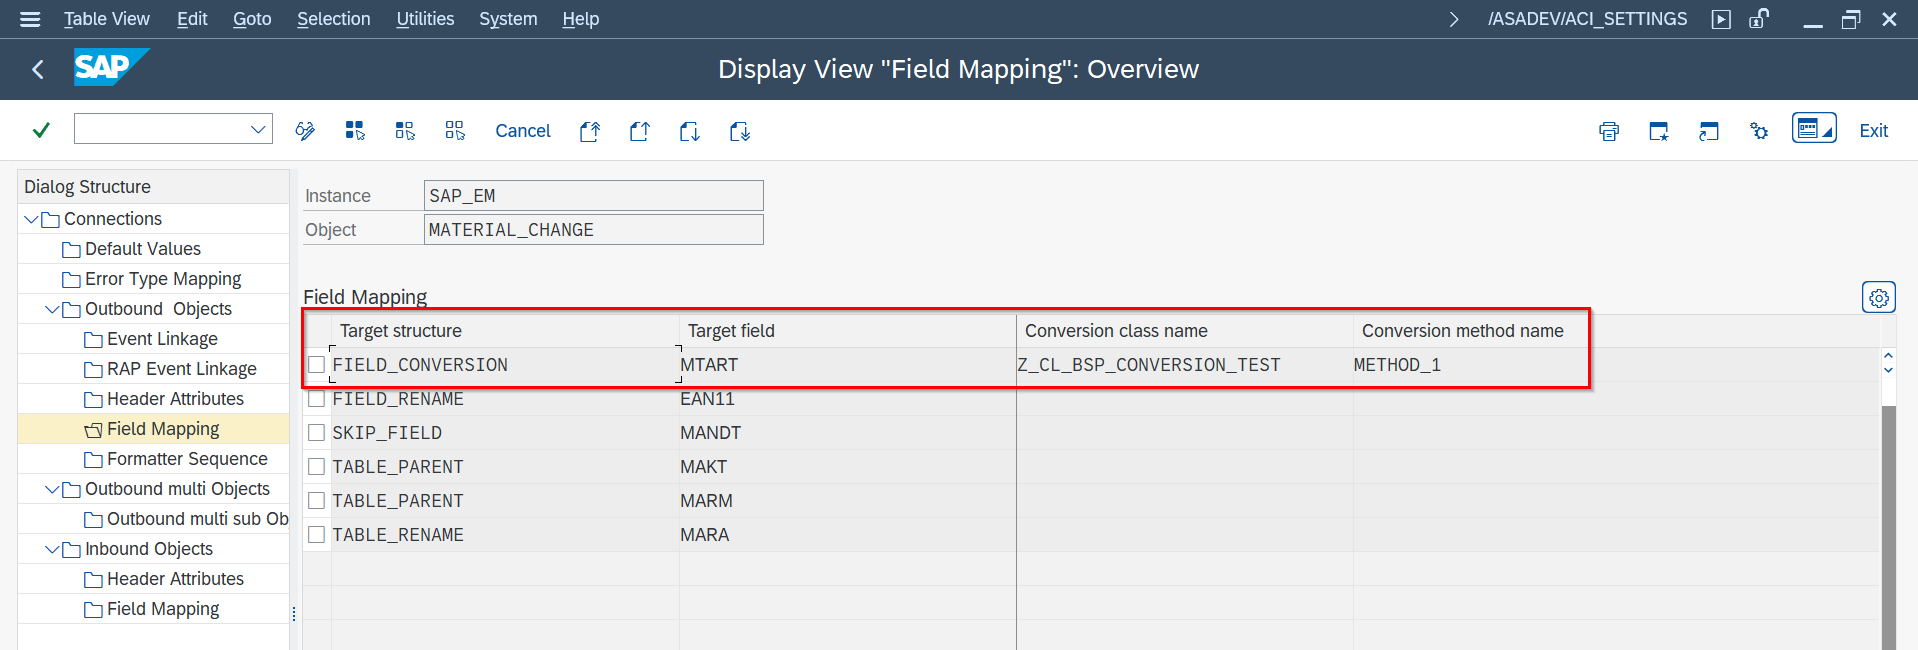The width and height of the screenshot is (1918, 650).
Task: Click the Object field MATERIAL_CHANGE
Action: (594, 230)
